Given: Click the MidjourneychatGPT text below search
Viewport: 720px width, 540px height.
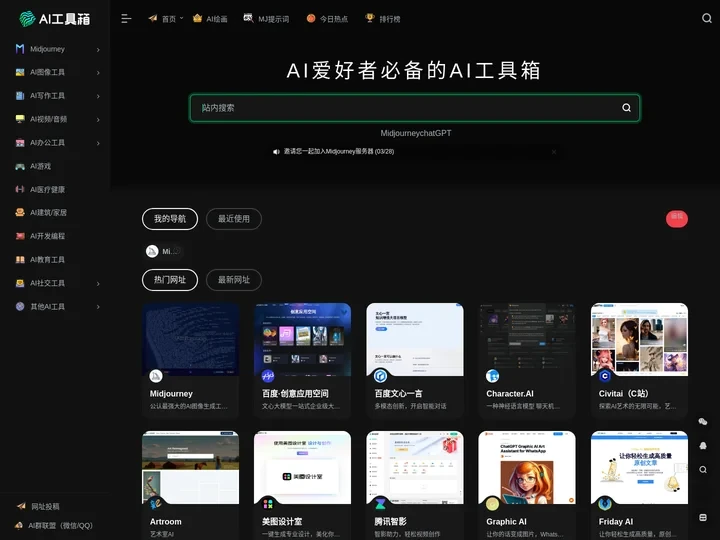Looking at the screenshot, I should (416, 133).
